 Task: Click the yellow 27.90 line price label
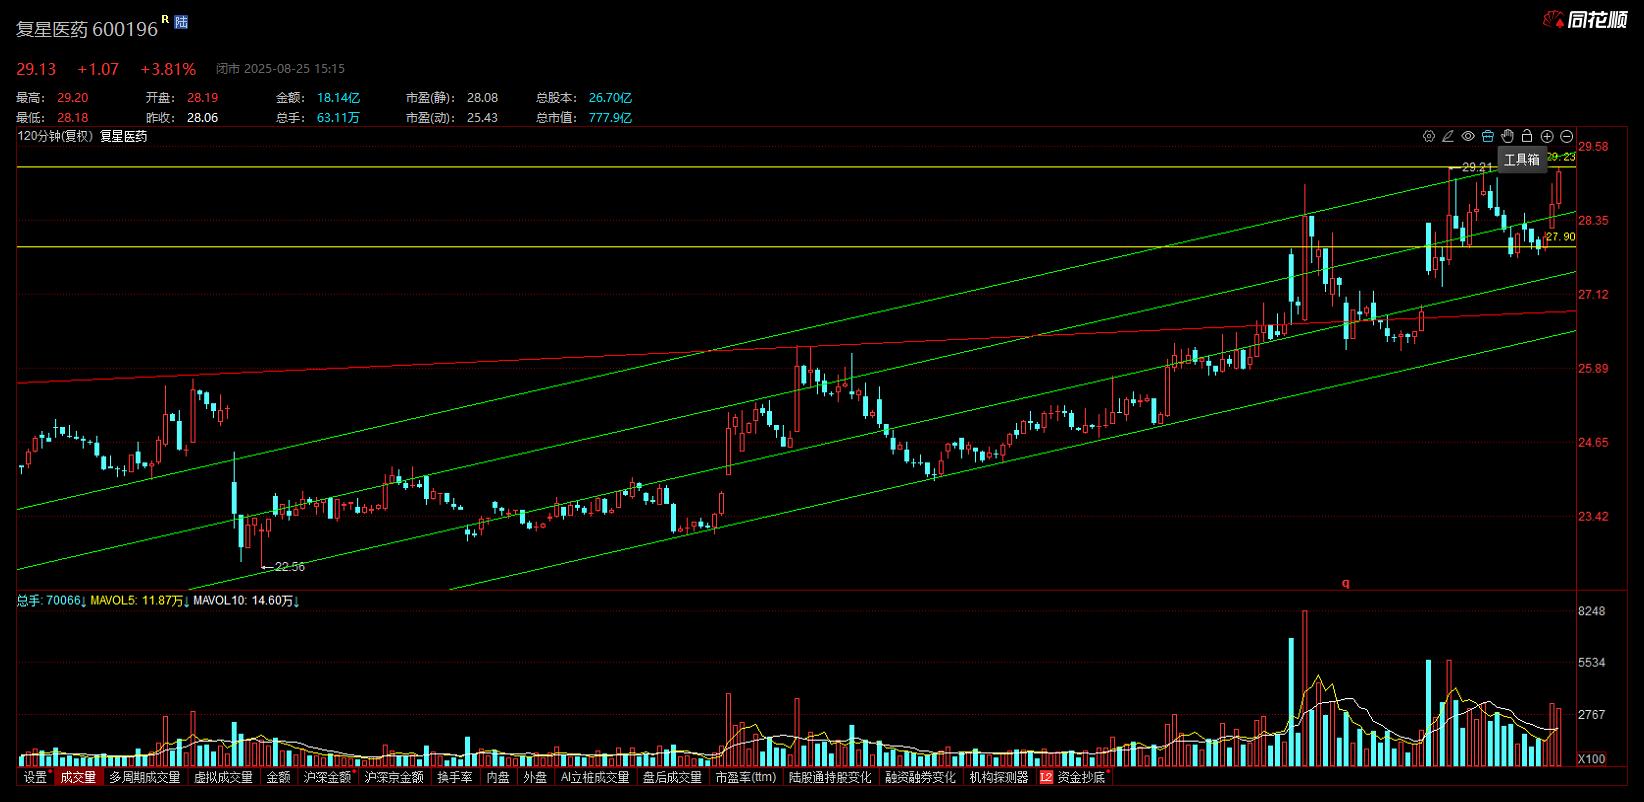(x=1560, y=237)
